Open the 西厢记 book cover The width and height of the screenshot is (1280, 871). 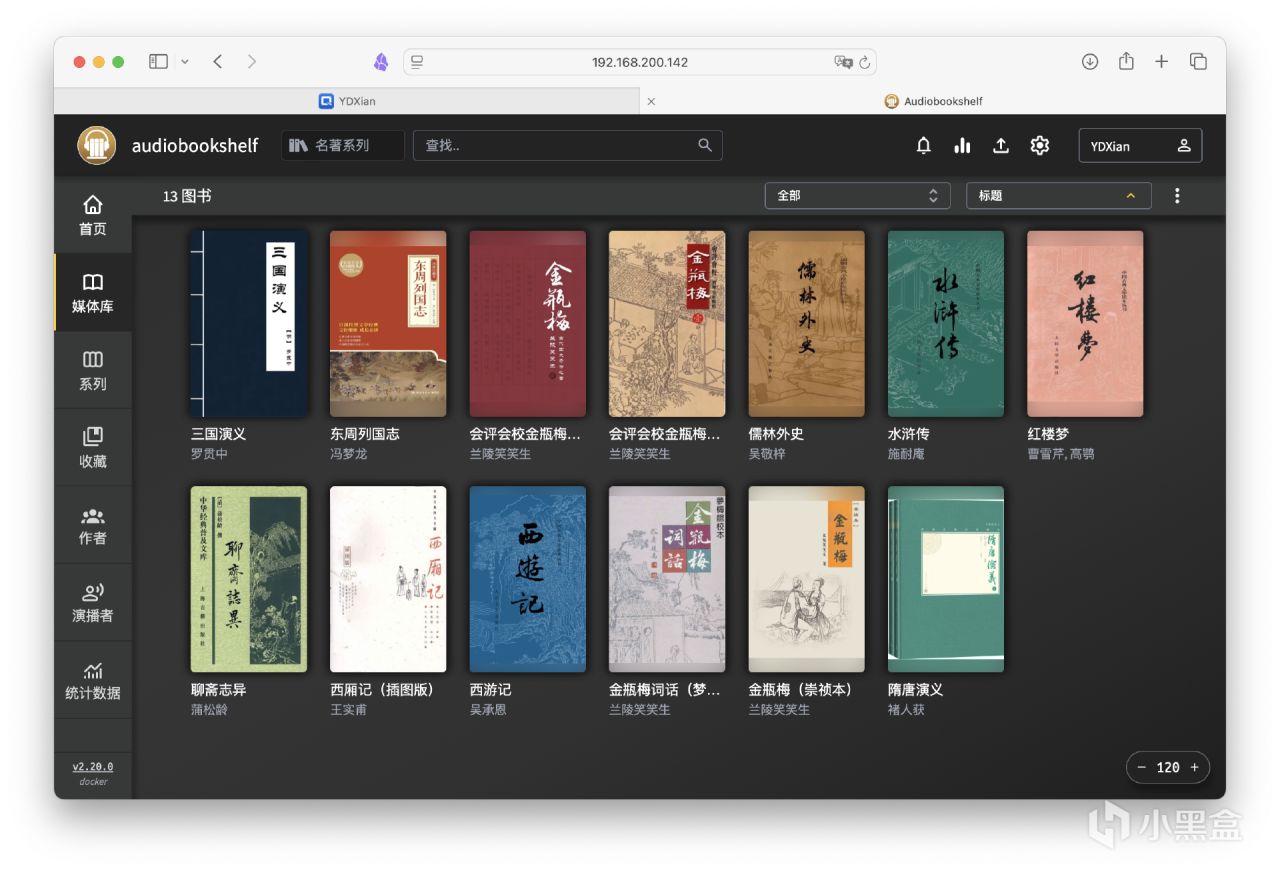388,579
